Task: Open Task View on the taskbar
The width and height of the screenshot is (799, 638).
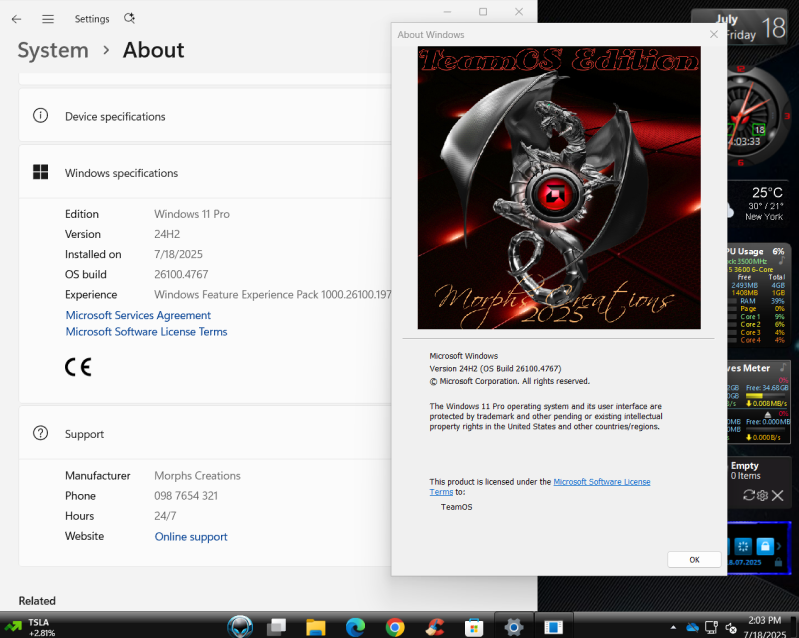Action: pos(277,627)
